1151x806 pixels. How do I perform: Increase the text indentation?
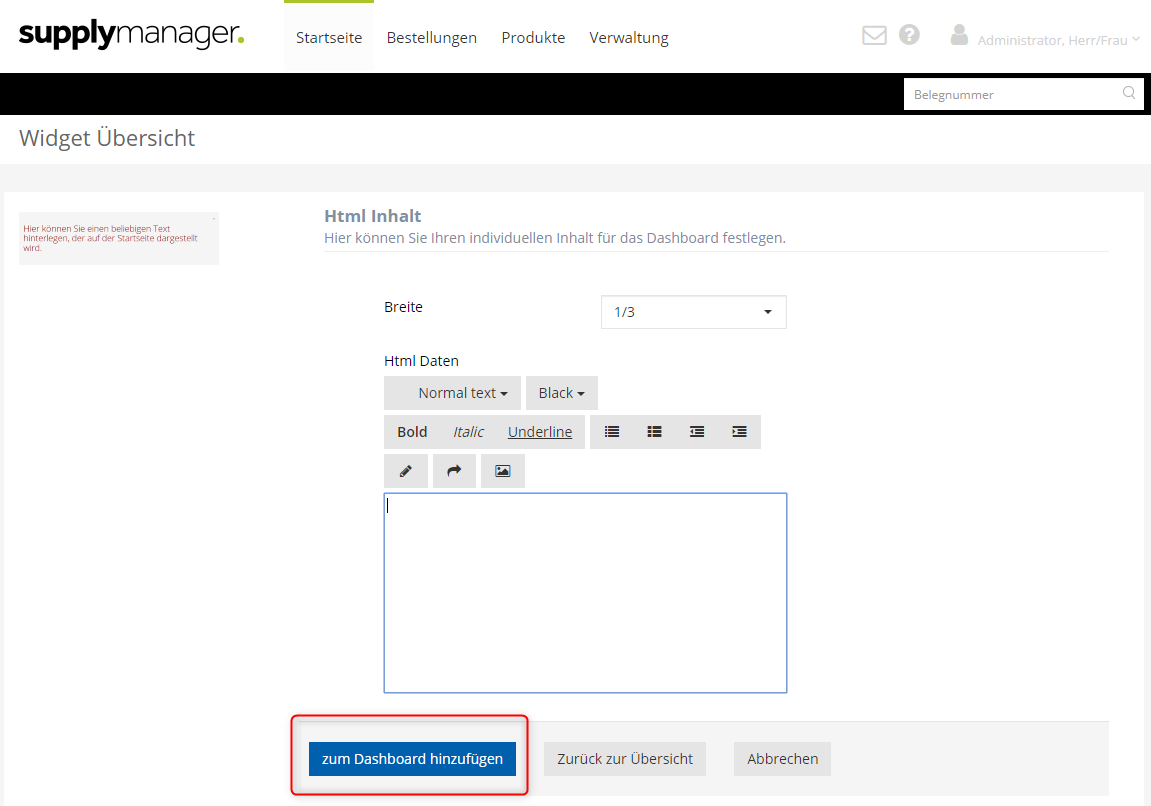tap(739, 431)
